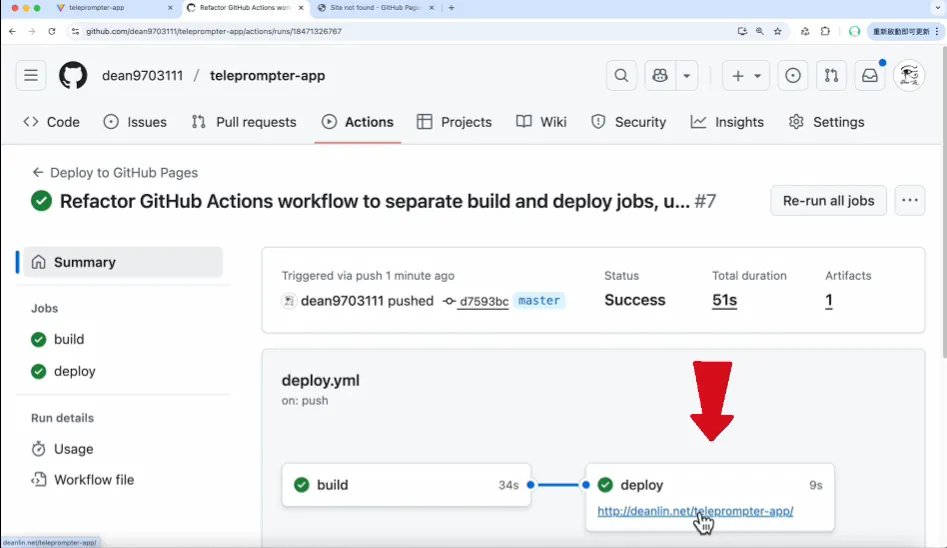Open Workflow file under Run details
This screenshot has height=548, width=947.
click(83, 480)
